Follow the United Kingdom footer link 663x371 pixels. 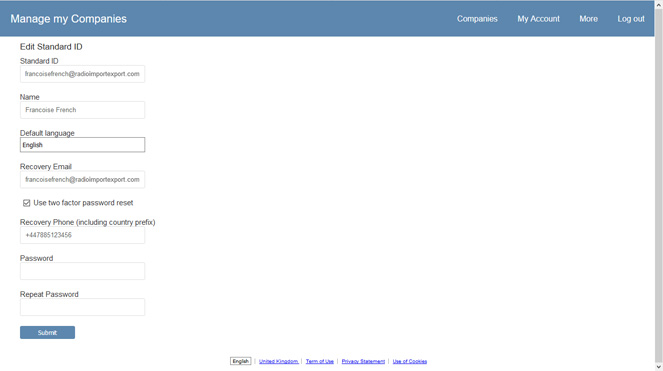pyautogui.click(x=279, y=361)
